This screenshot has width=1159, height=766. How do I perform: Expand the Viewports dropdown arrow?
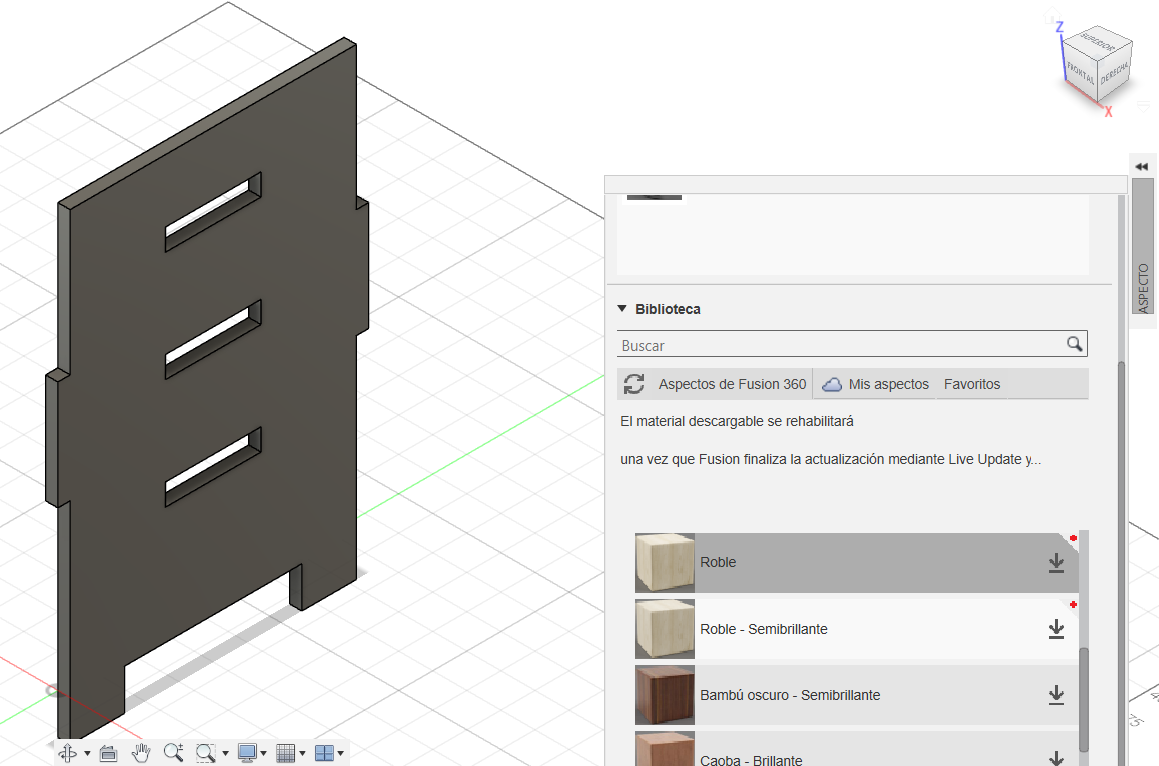coord(341,753)
